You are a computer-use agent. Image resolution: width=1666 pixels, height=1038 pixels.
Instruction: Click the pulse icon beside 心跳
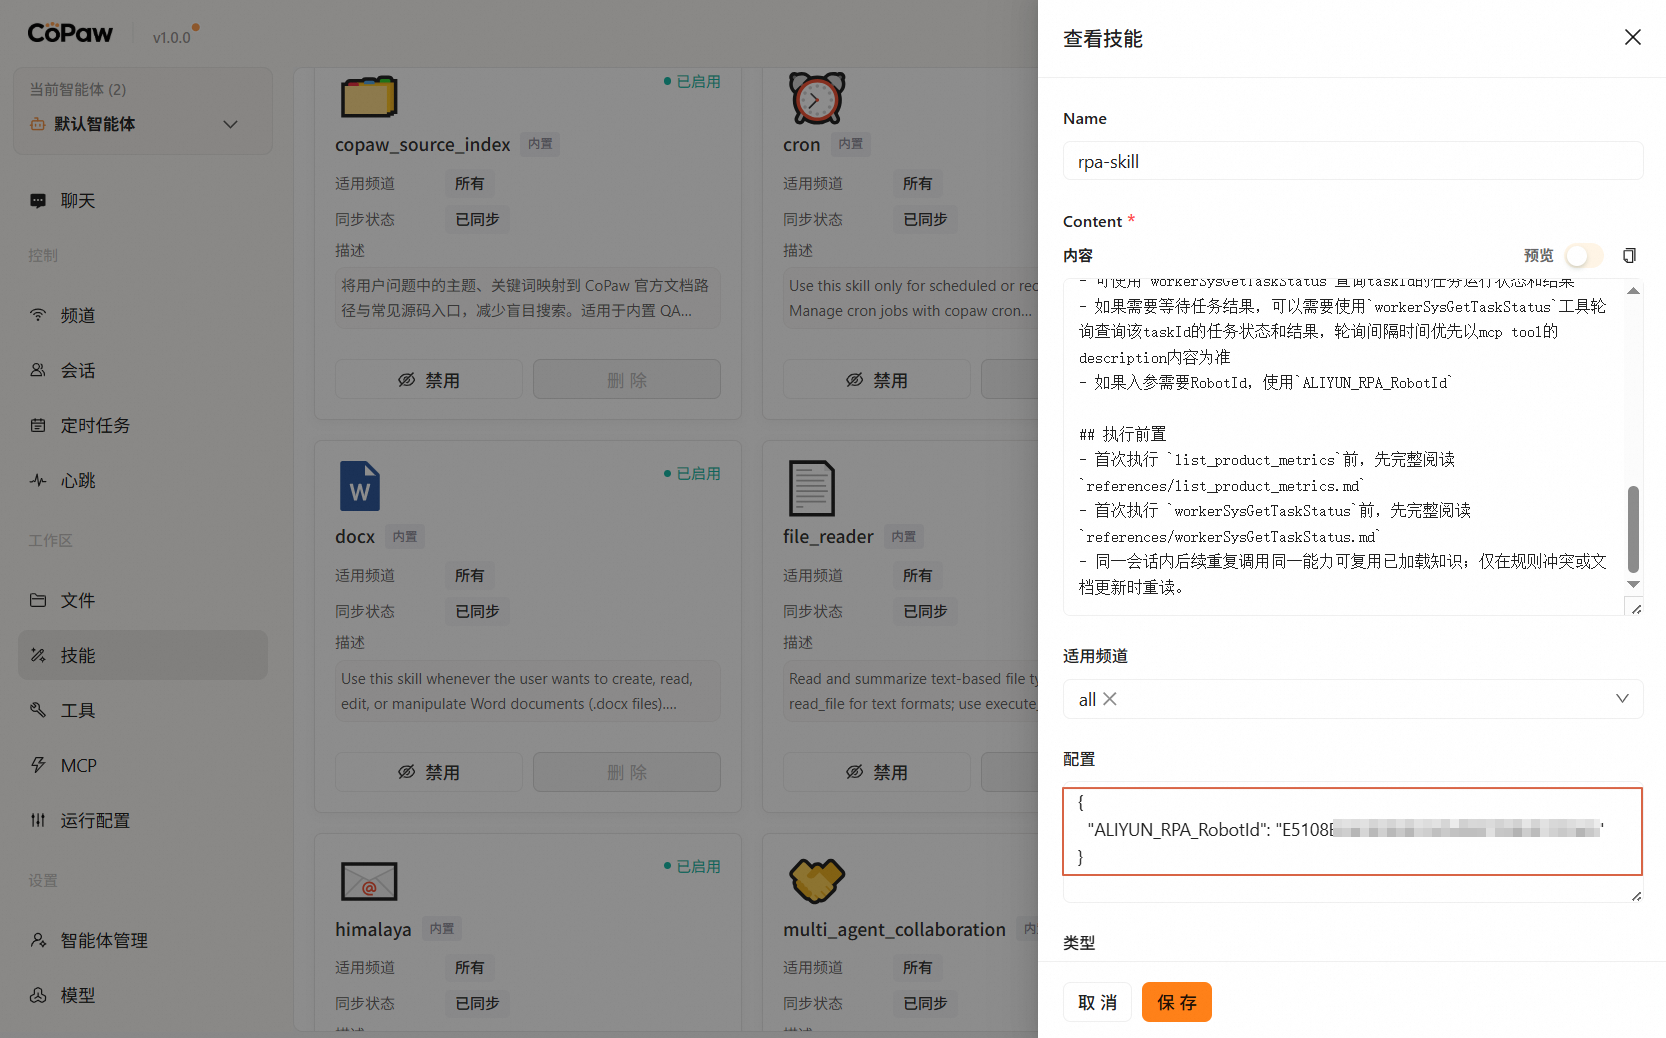pyautogui.click(x=38, y=480)
